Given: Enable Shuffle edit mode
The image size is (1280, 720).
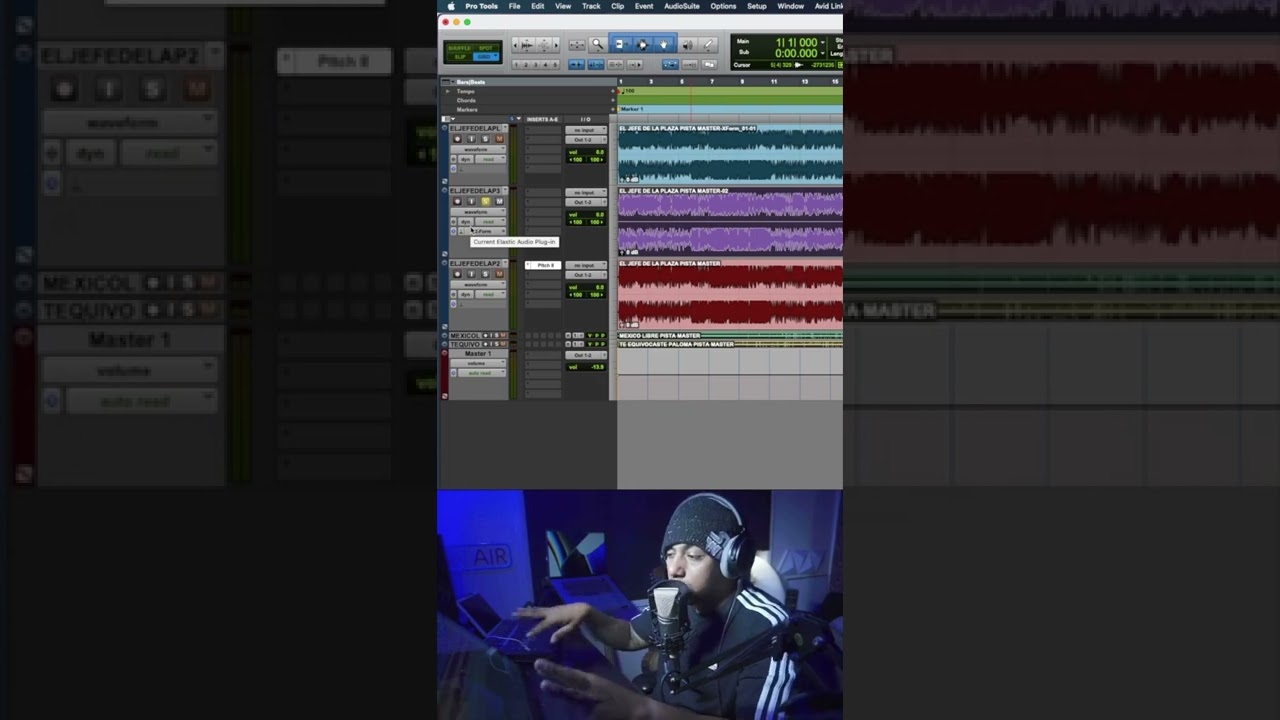Looking at the screenshot, I should [x=459, y=47].
